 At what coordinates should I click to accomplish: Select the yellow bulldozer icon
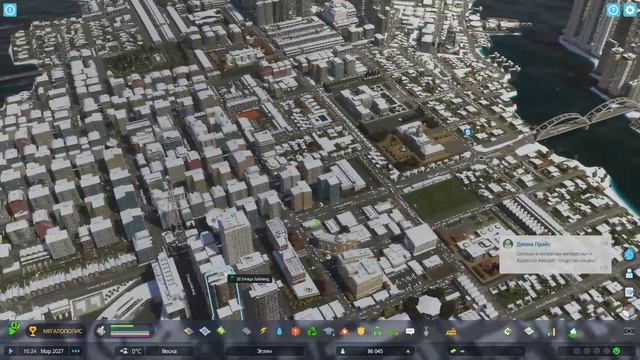pyautogui.click(x=451, y=331)
